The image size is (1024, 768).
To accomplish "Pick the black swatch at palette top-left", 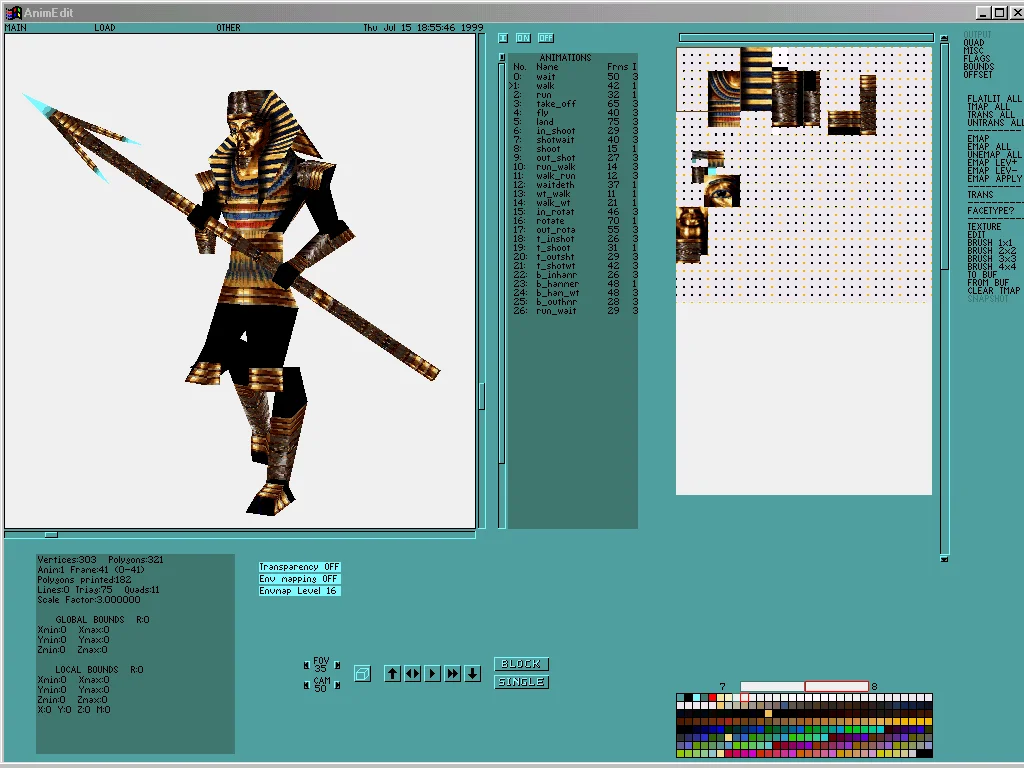I will coord(688,697).
